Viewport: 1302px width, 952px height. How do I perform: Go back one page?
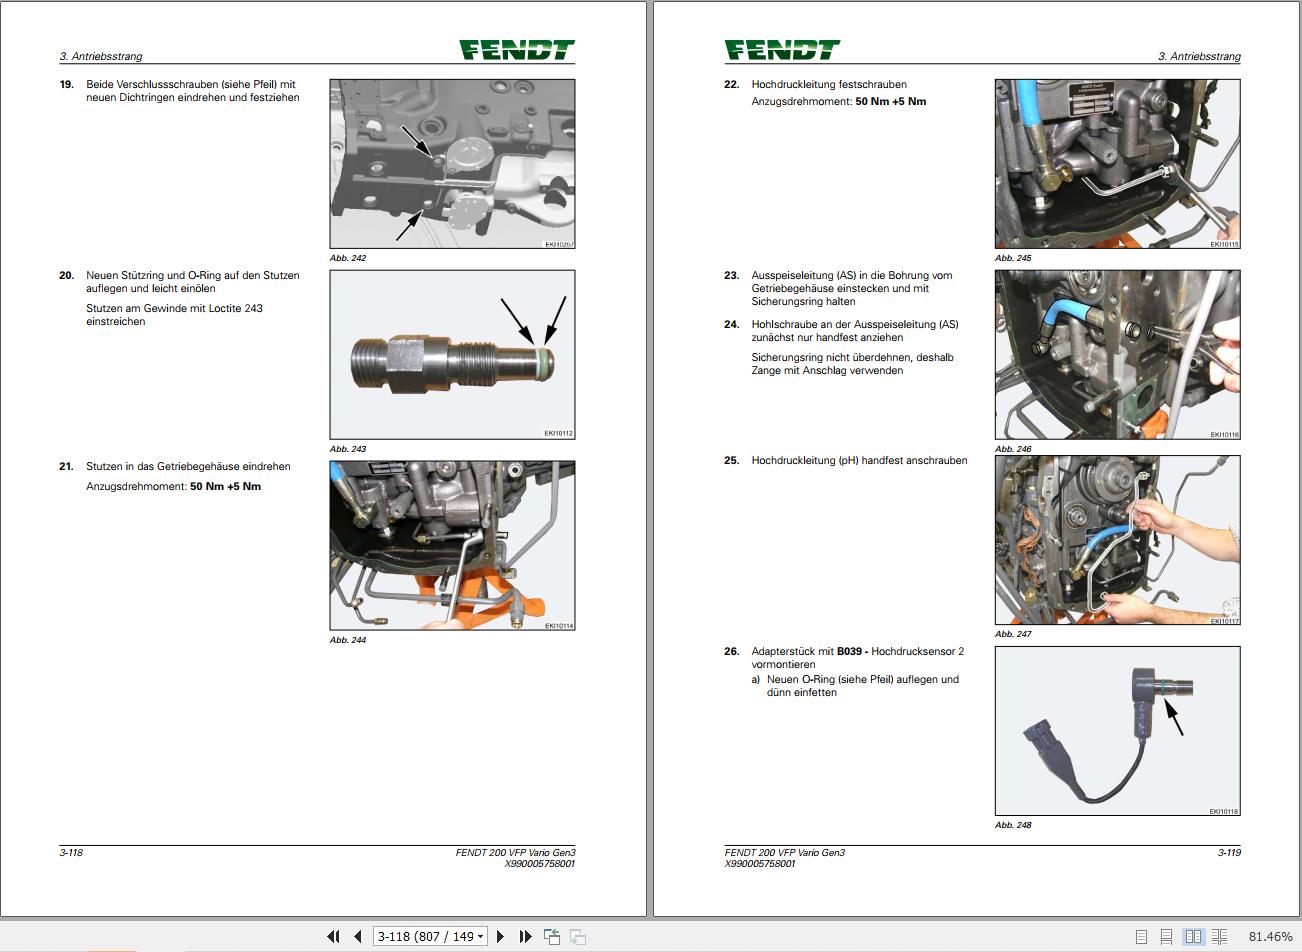pyautogui.click(x=357, y=936)
